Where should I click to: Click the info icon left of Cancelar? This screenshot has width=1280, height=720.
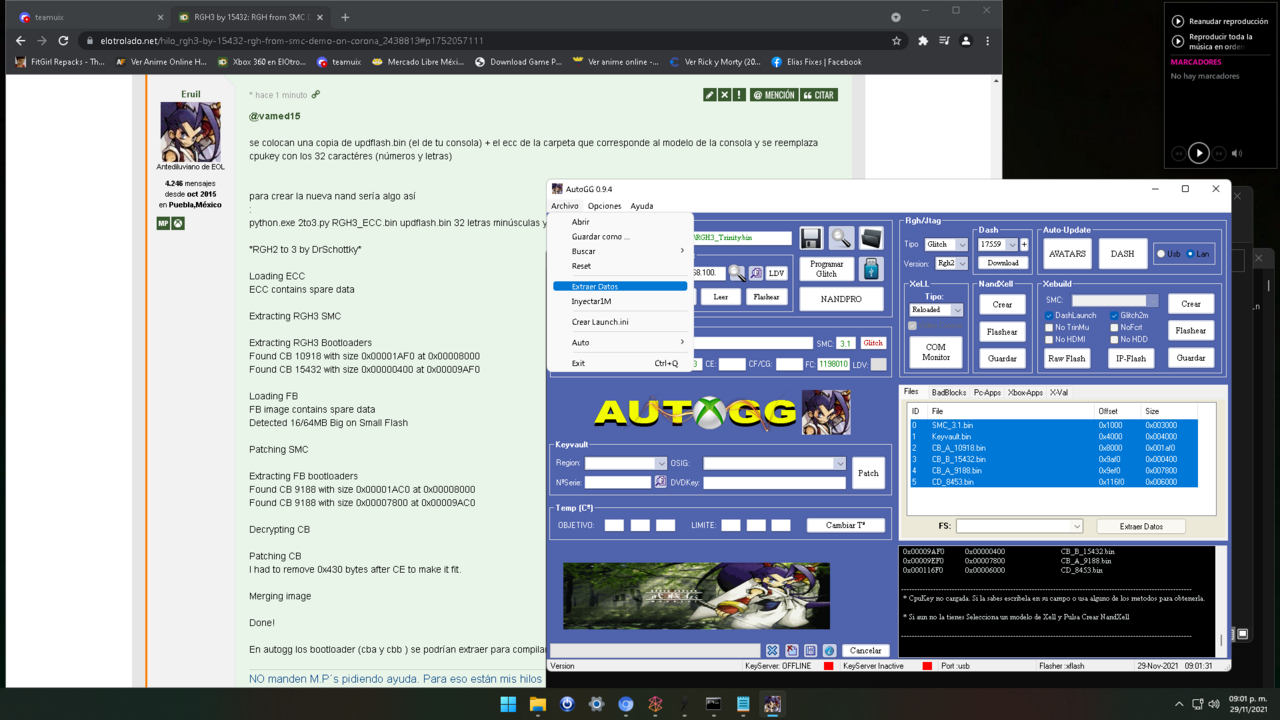(829, 650)
